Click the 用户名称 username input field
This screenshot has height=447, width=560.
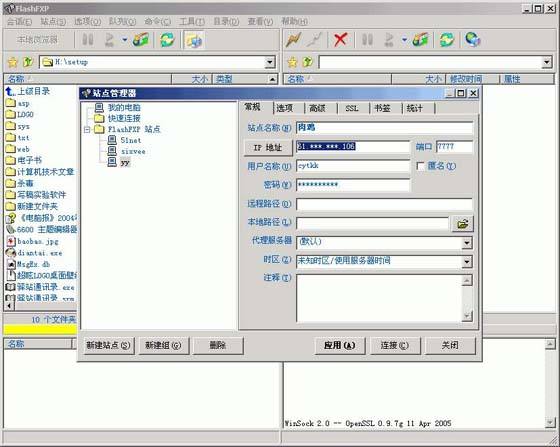pos(353,166)
